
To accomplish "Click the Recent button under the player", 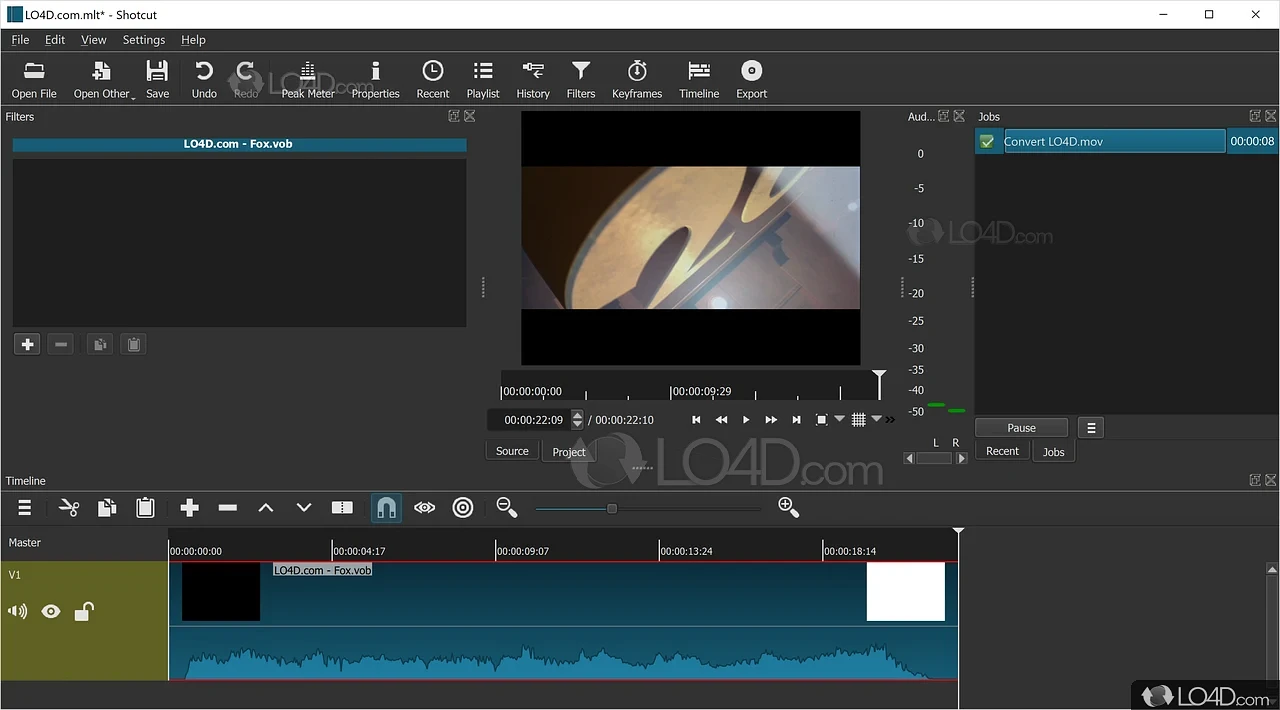I will coord(1002,451).
